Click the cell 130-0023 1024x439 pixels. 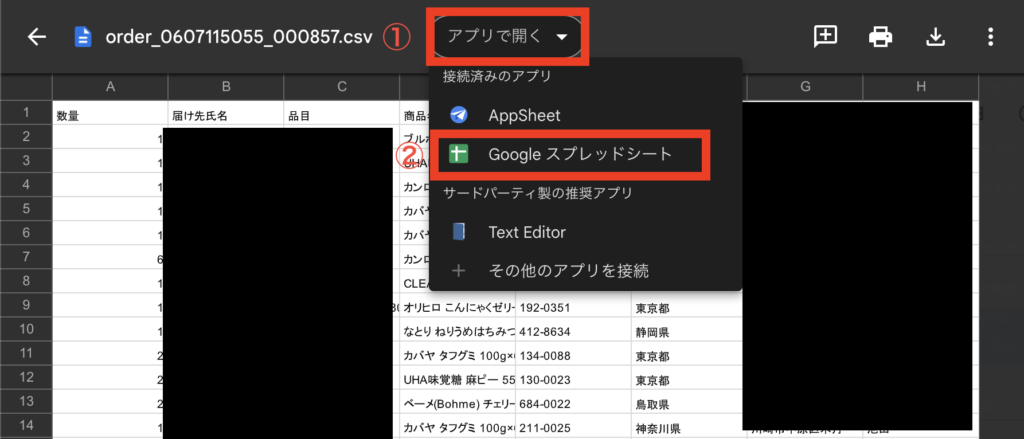pos(573,380)
